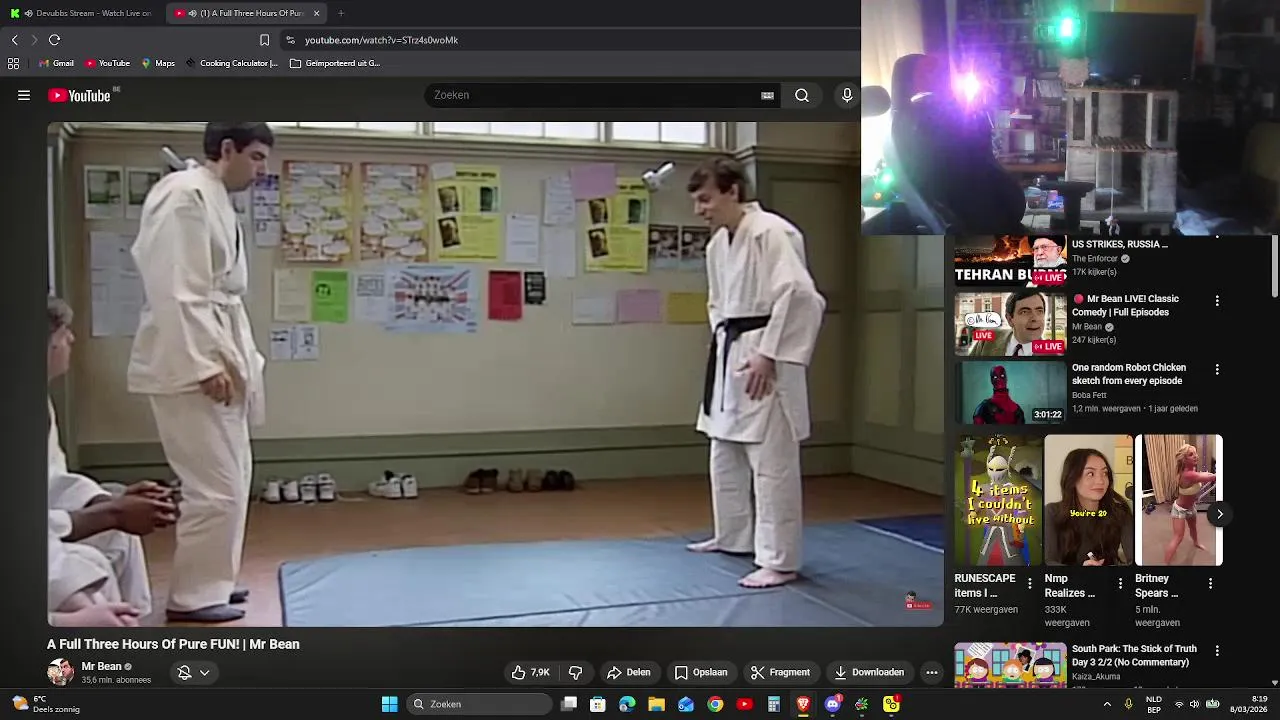Open the Geïmporteerd uit G... bookmarks folder
This screenshot has width=1280, height=720.
tap(335, 63)
